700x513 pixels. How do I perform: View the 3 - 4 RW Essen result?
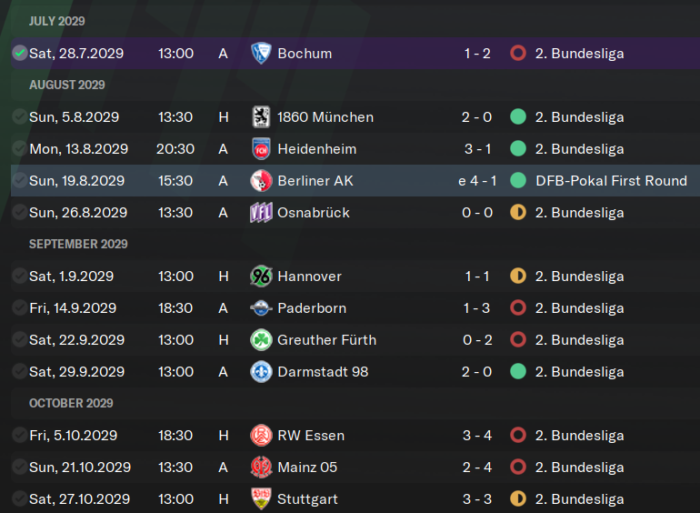(477, 435)
